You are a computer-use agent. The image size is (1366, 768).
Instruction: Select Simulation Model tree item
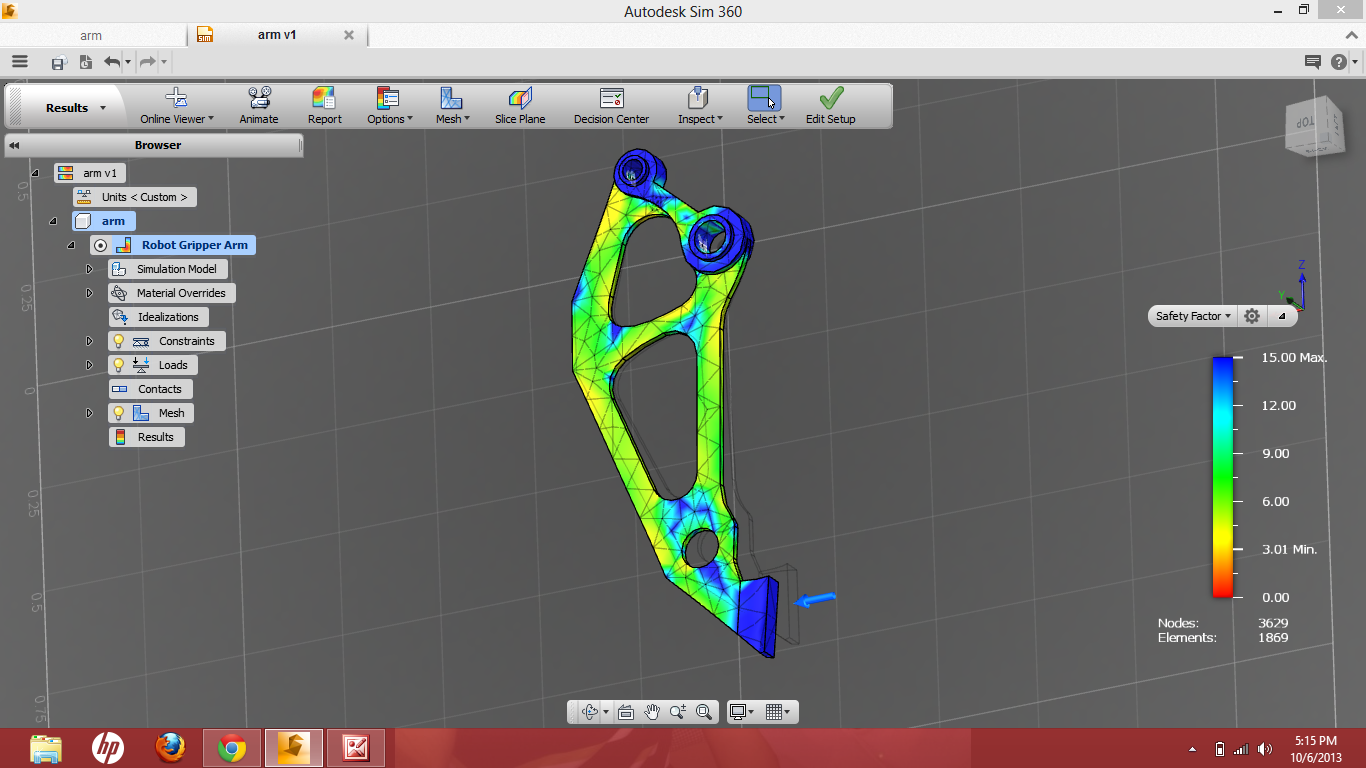tap(168, 269)
